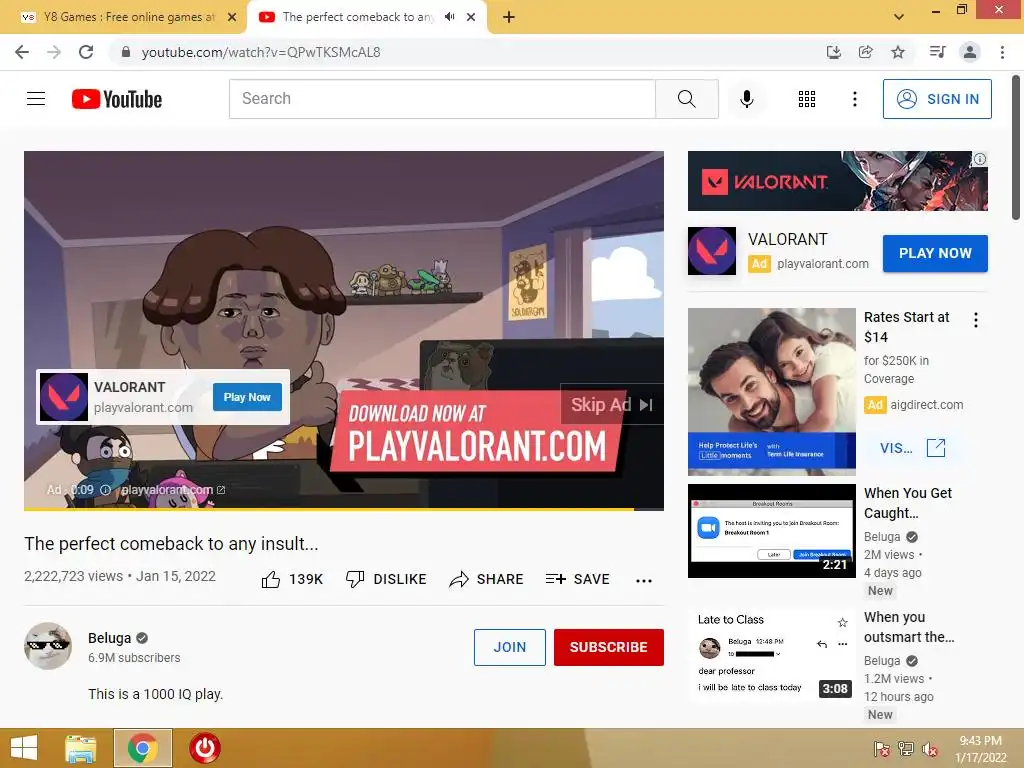Share this page from address bar
This screenshot has height=768, width=1024.
pos(865,52)
